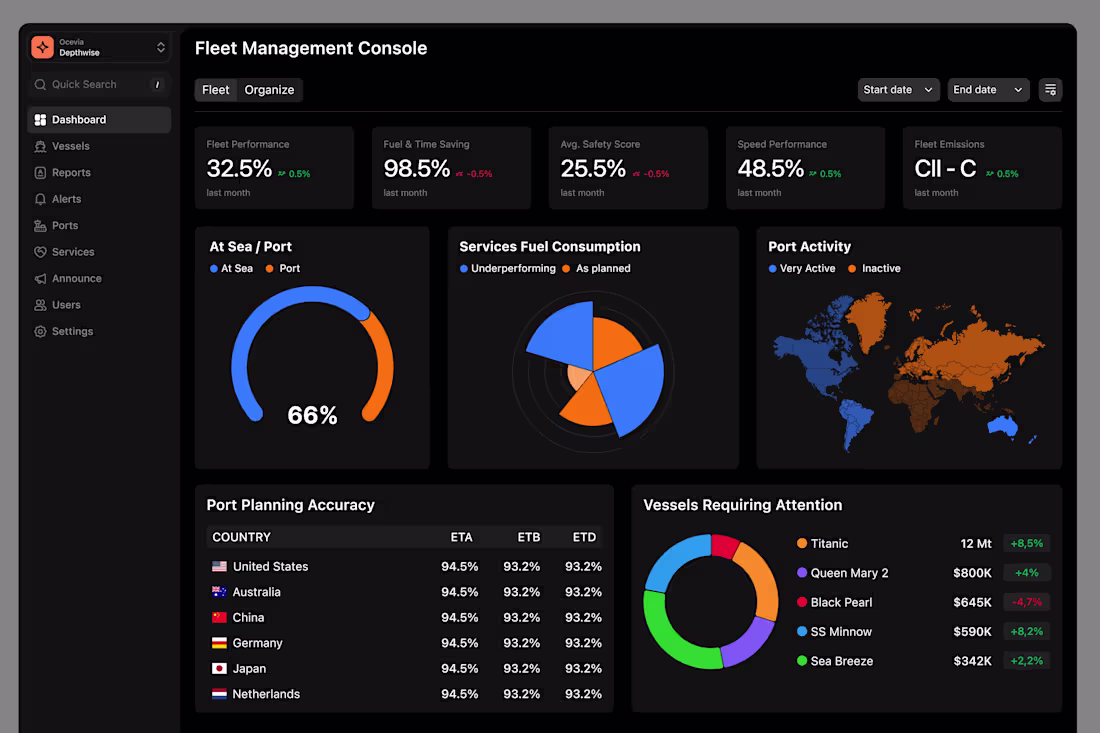Click the ETD column header
The height and width of the screenshot is (733, 1100).
coord(584,537)
